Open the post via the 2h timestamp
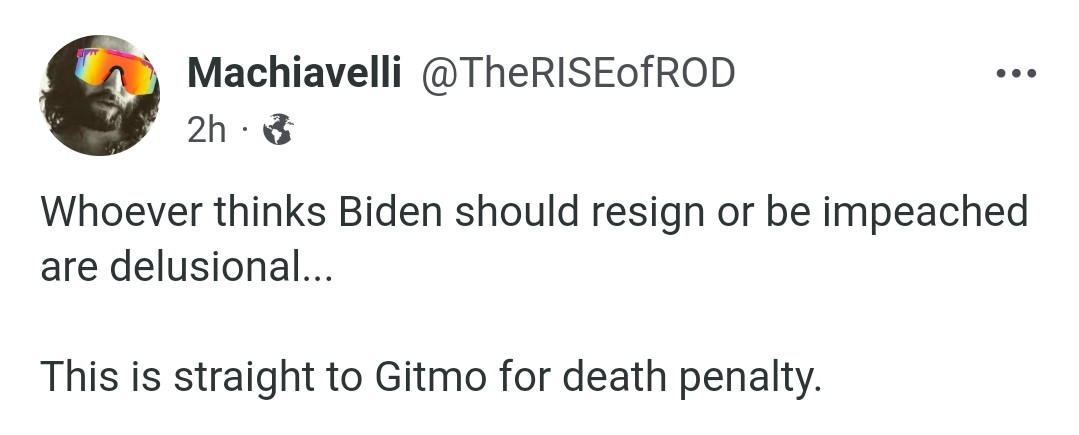Image resolution: width=1079 pixels, height=435 pixels. pos(206,129)
